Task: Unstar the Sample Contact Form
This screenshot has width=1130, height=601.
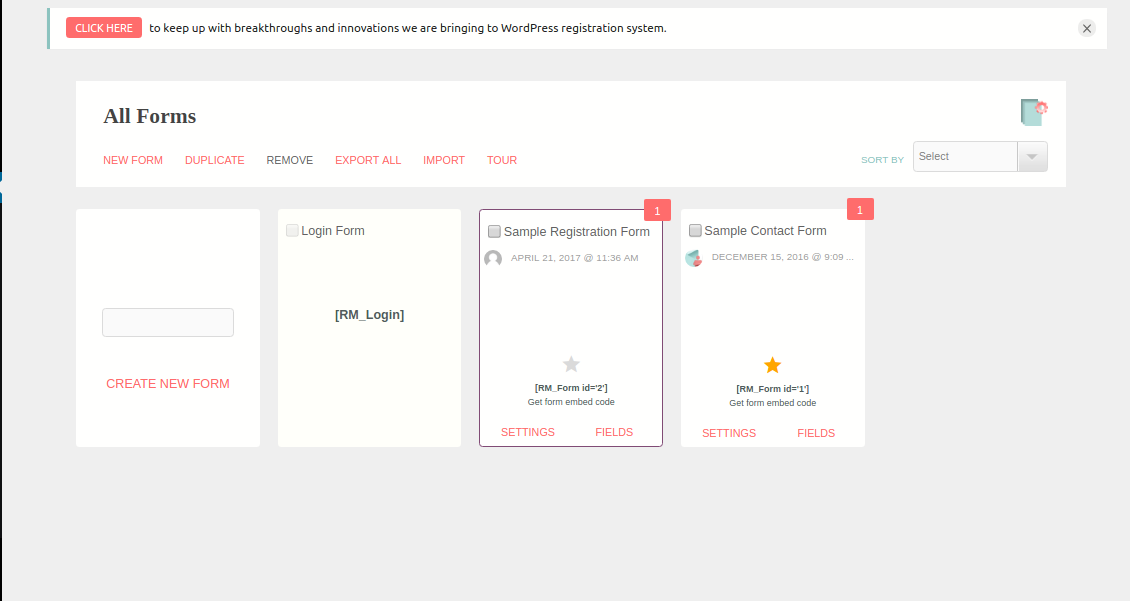Action: (x=772, y=364)
